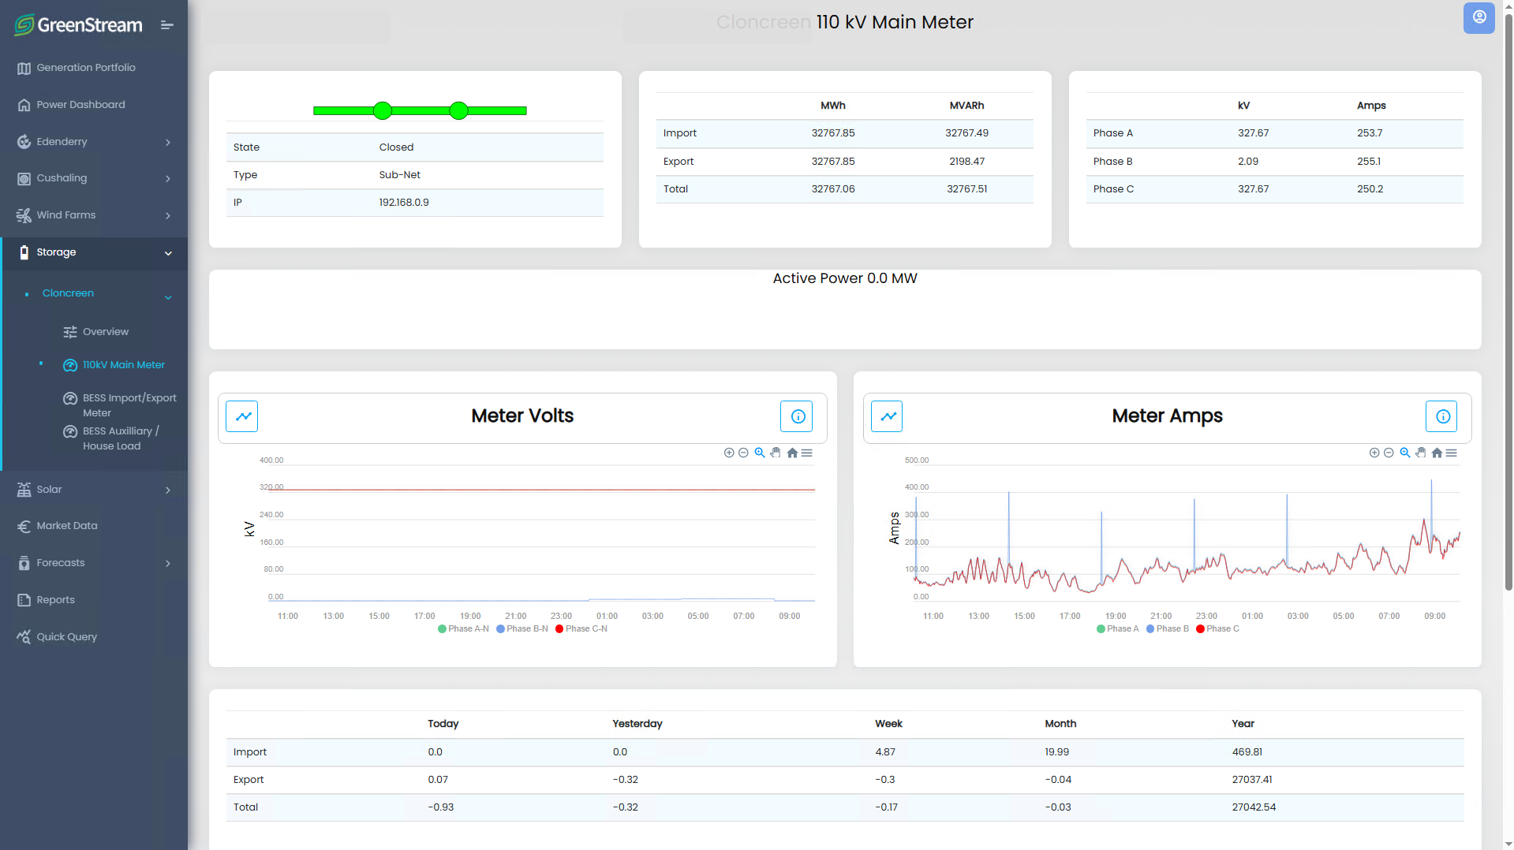
Task: Expand the Wind Farms menu
Action: (x=94, y=215)
